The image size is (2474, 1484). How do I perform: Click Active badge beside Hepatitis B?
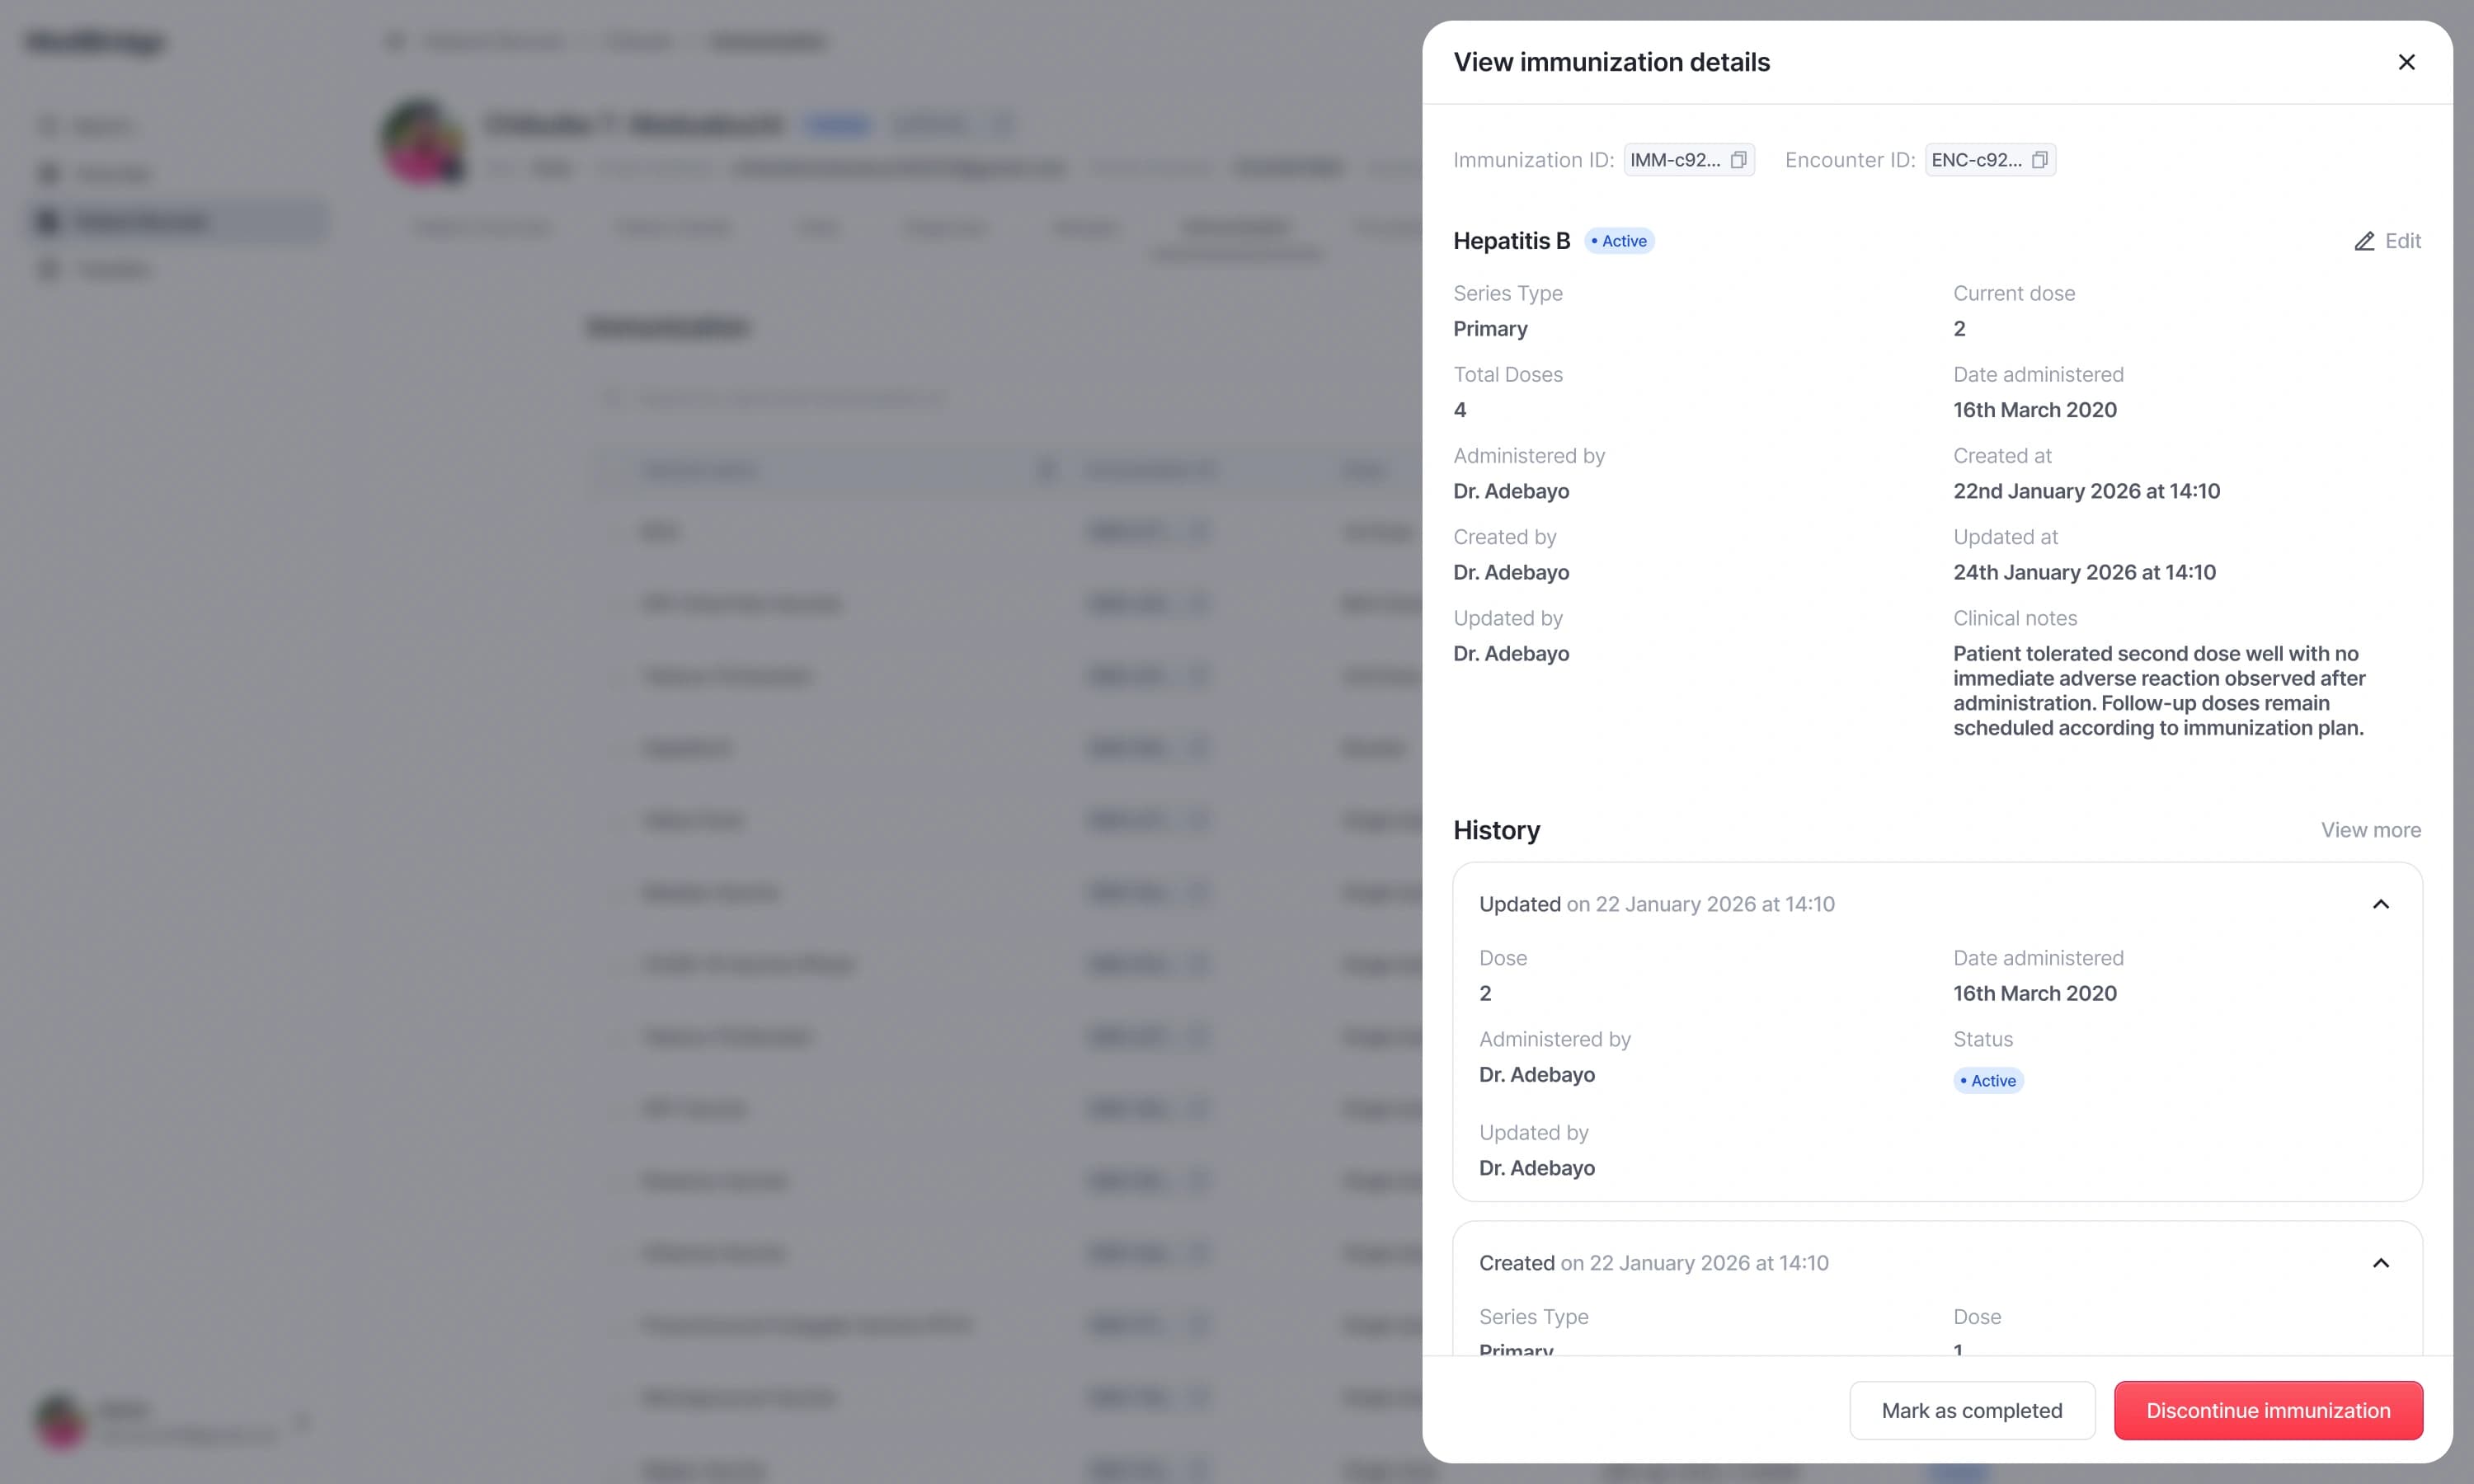[x=1619, y=241]
